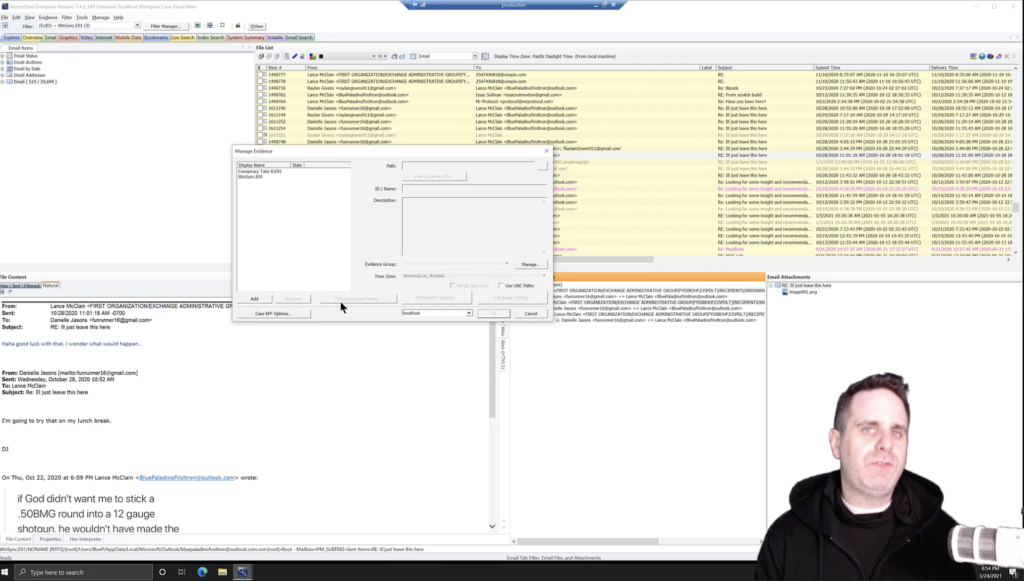The height and width of the screenshot is (581, 1024).
Task: Check the box for item 1498736
Action: click(x=262, y=88)
